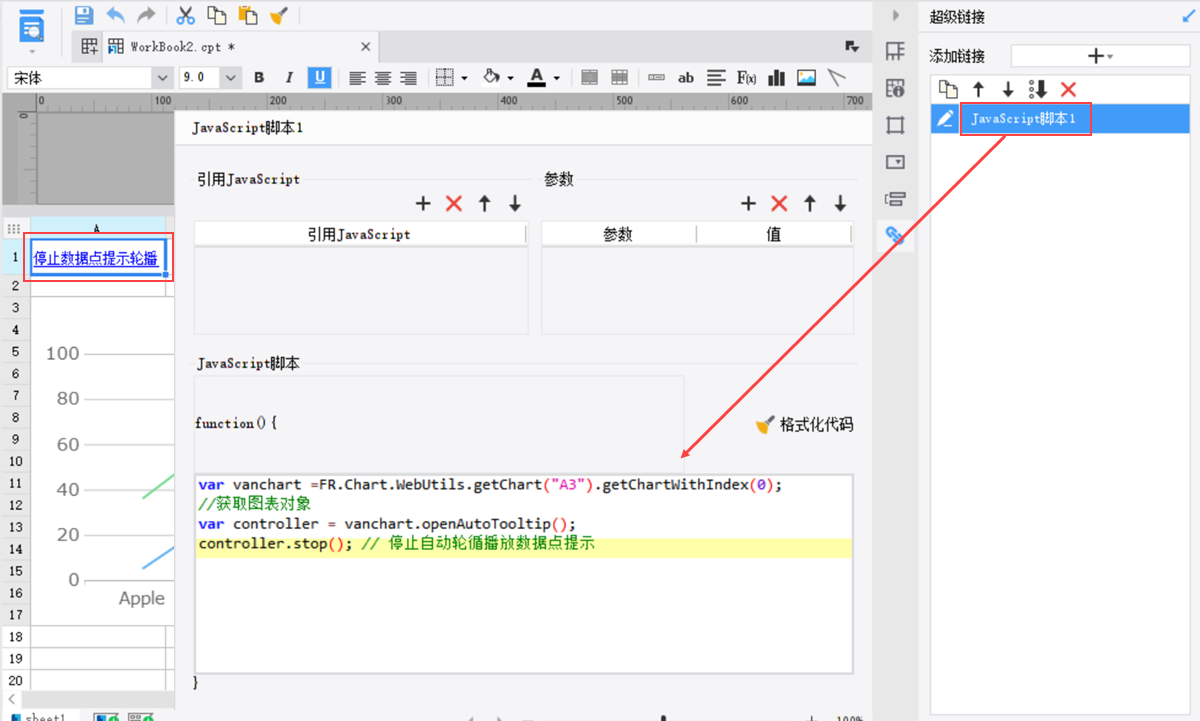Open the FineReport main menu icon
This screenshot has height=721, width=1200.
[x=32, y=25]
